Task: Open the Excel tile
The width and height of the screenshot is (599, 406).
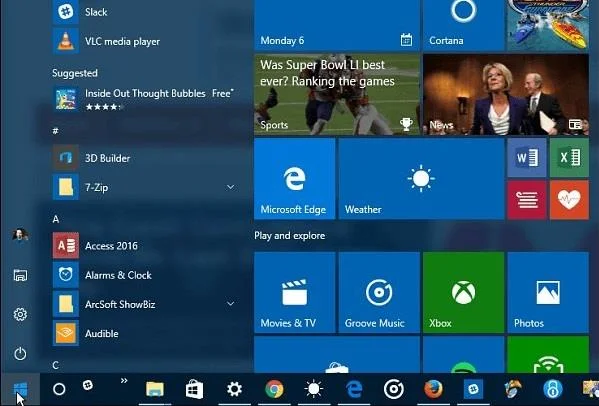Action: 569,157
